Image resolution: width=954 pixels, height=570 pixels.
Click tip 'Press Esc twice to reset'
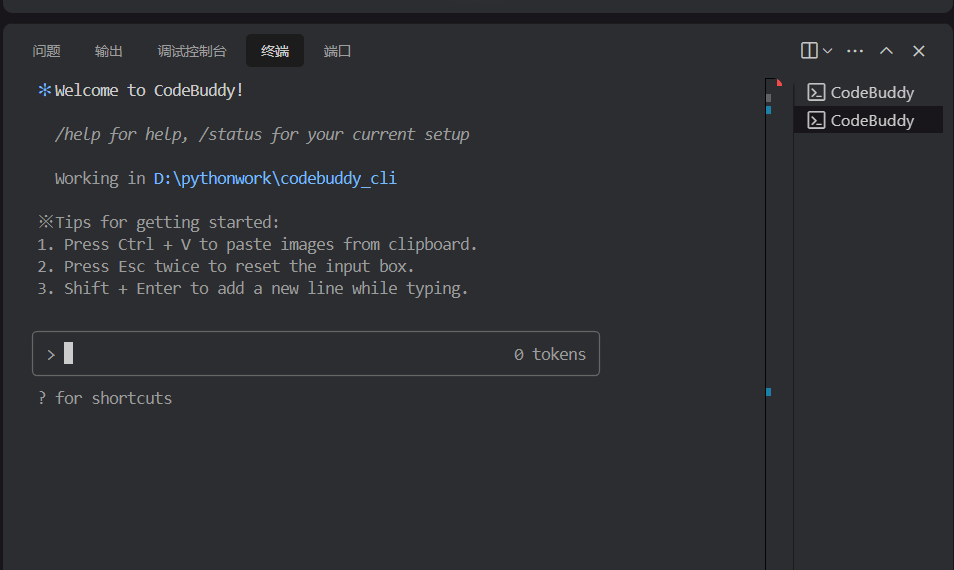[226, 266]
